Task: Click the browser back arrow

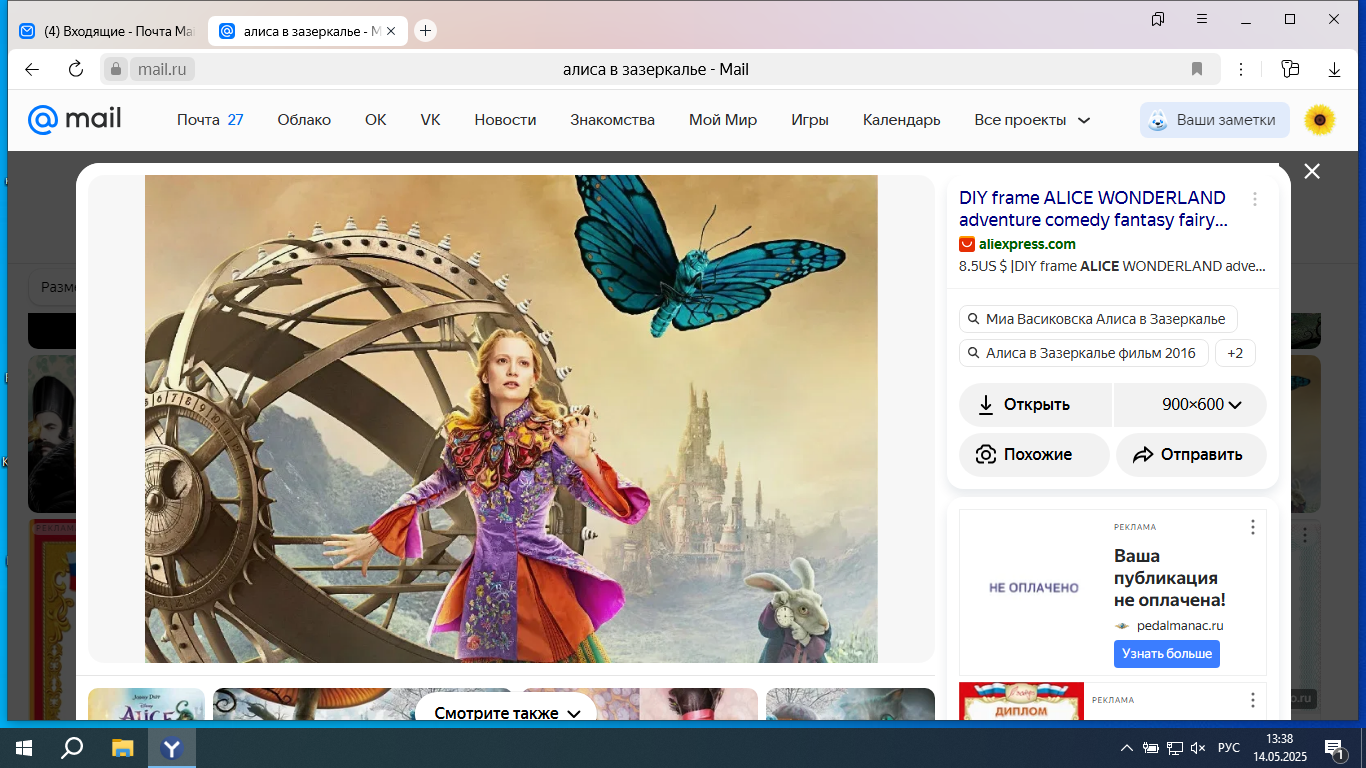Action: coord(32,69)
